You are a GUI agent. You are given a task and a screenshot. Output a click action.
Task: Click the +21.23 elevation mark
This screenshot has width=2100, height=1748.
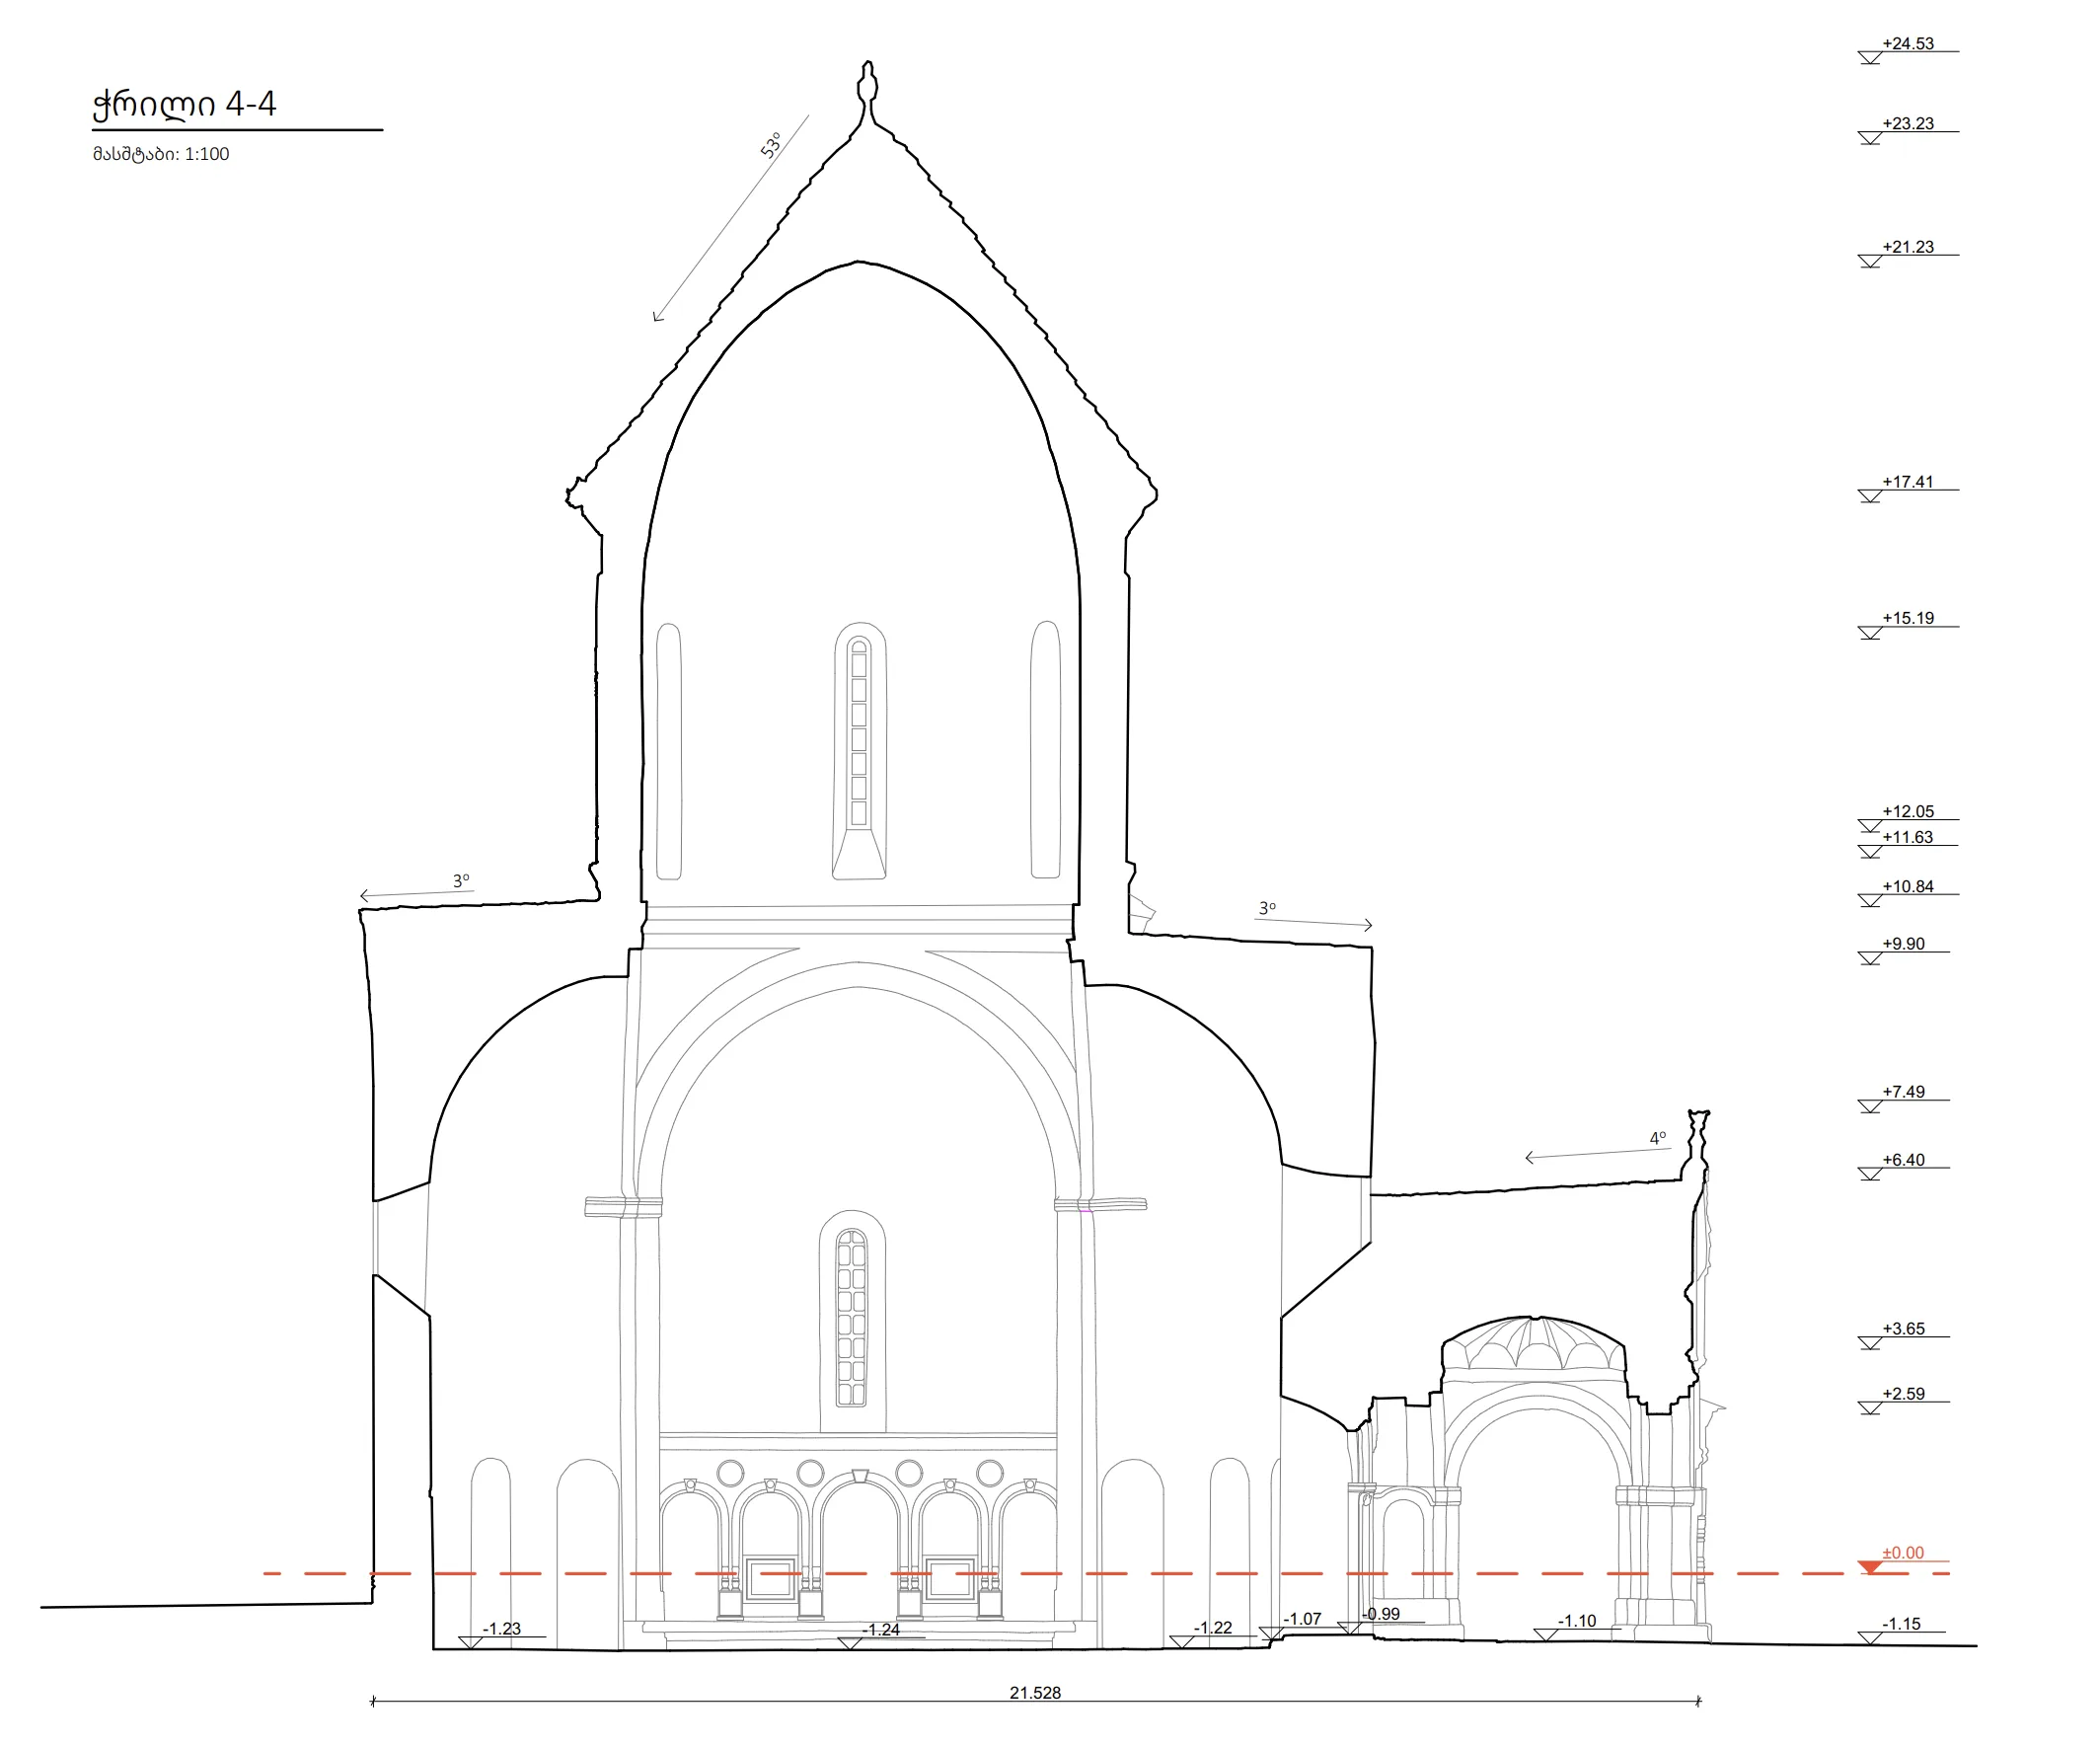(1908, 247)
